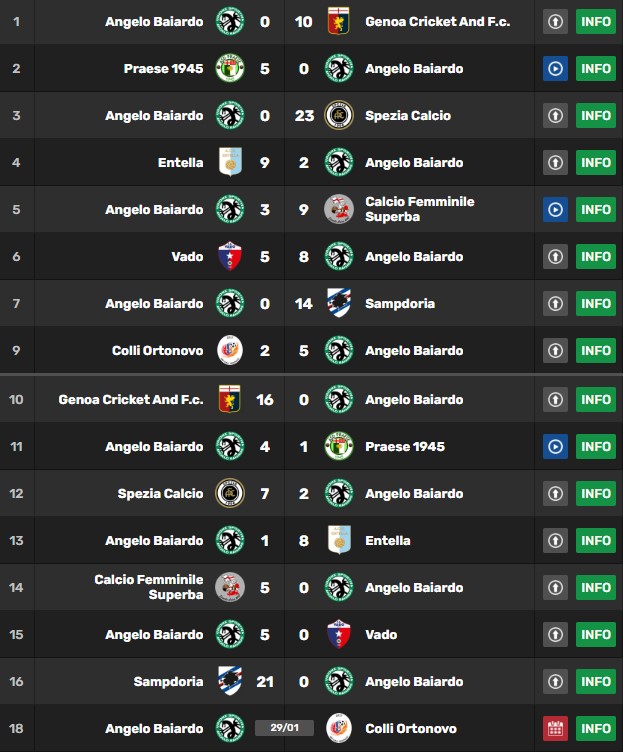Click Colli Ortonovo logo in match 9

pos(230,350)
